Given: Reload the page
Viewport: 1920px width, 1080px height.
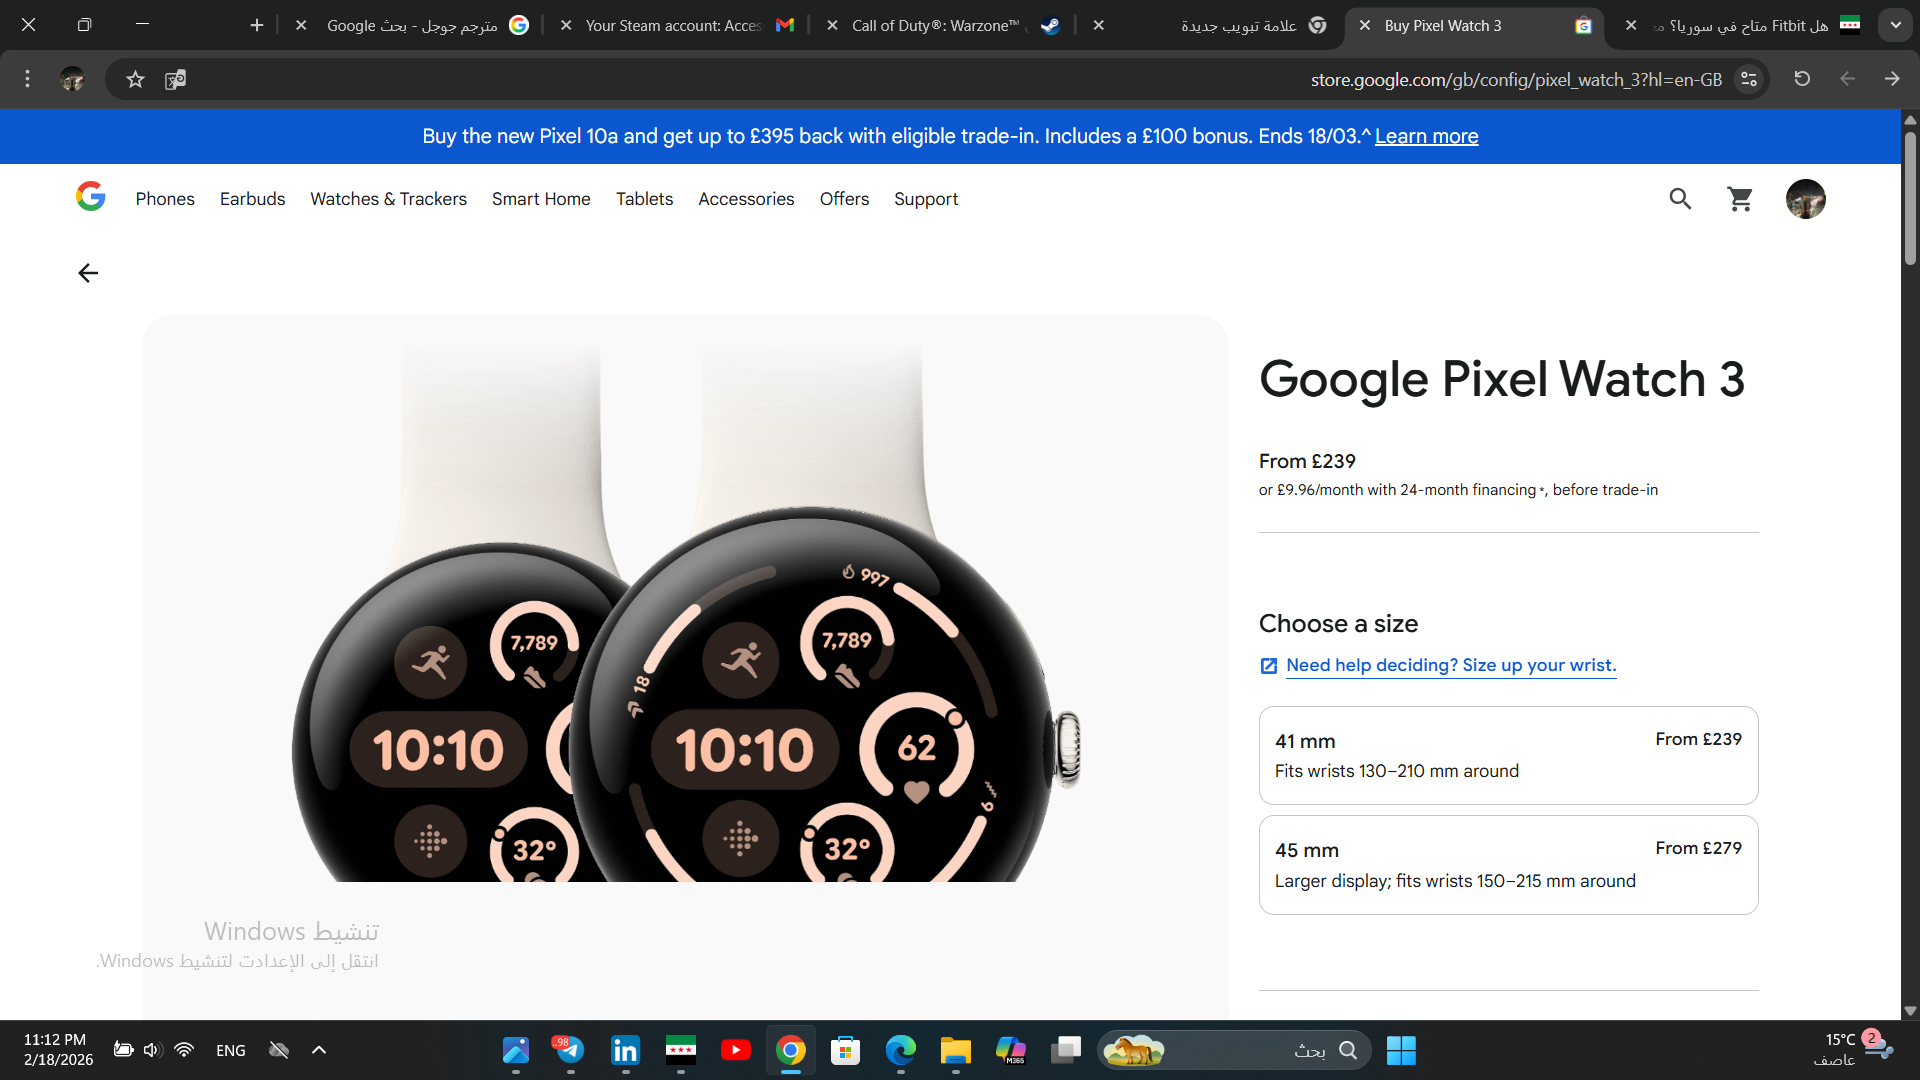Looking at the screenshot, I should (1802, 79).
